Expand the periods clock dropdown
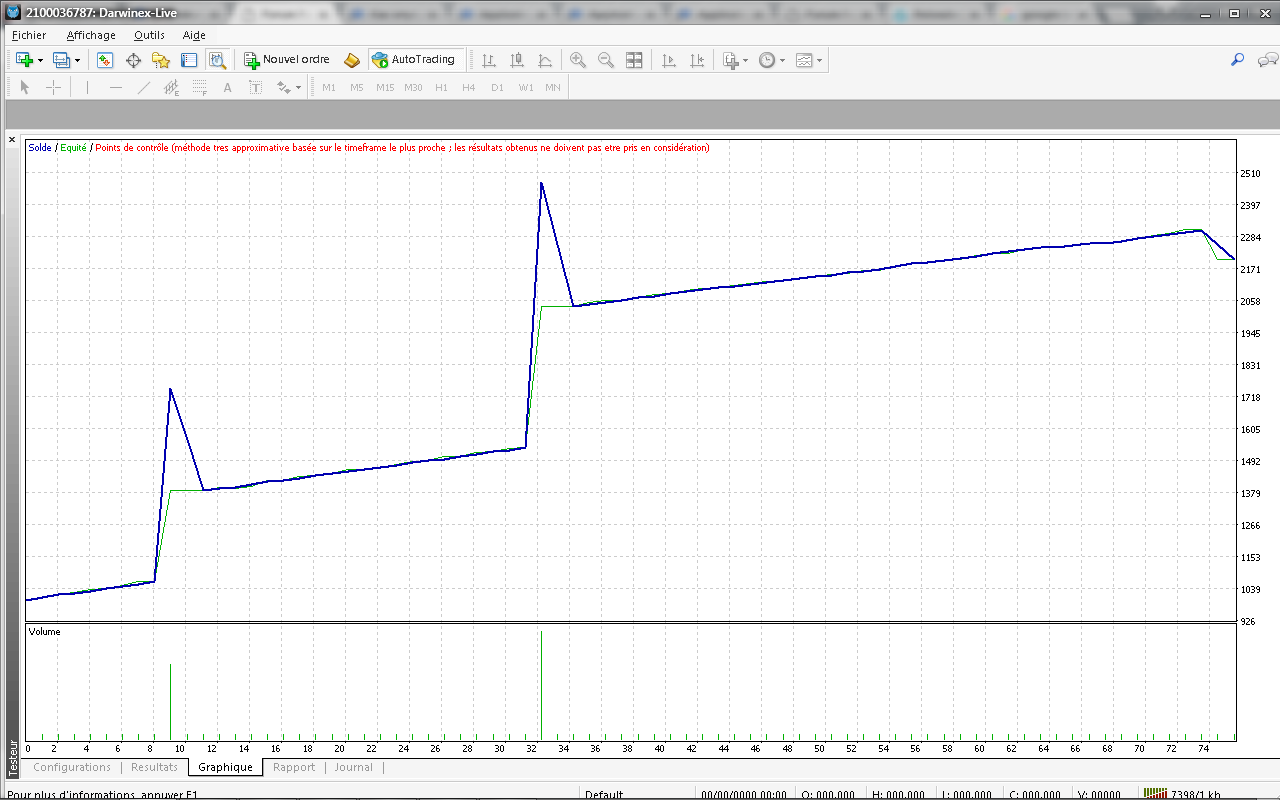The width and height of the screenshot is (1280, 800). point(781,61)
